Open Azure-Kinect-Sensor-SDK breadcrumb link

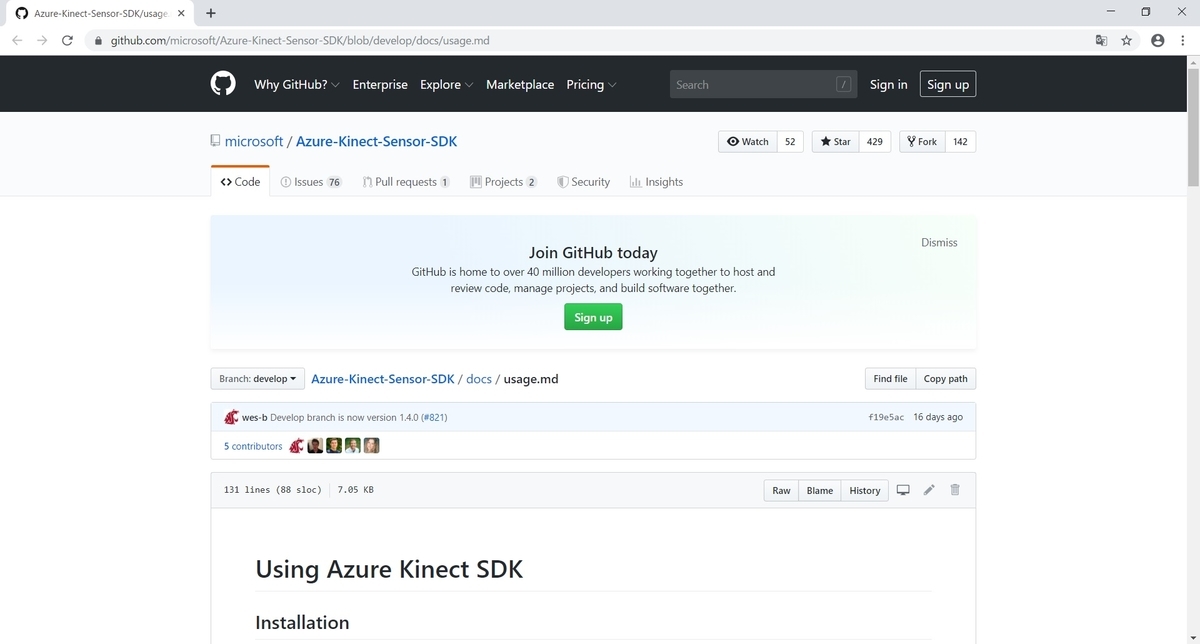(383, 379)
